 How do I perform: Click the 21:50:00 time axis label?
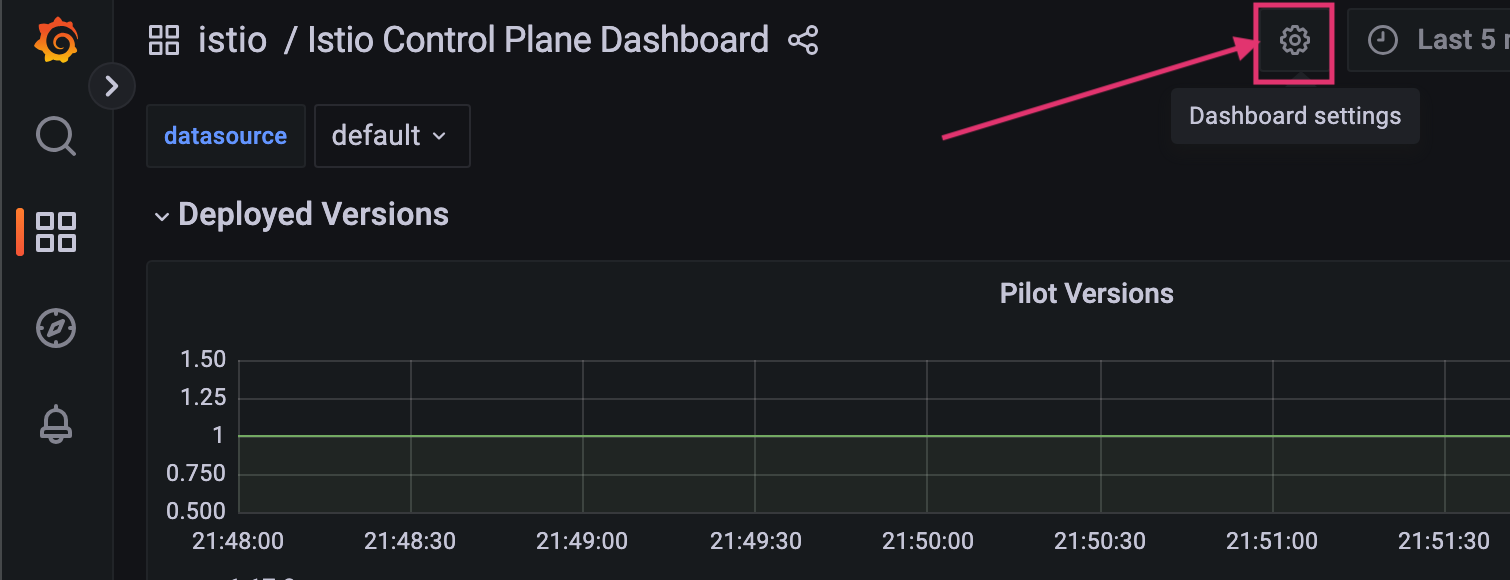(927, 541)
